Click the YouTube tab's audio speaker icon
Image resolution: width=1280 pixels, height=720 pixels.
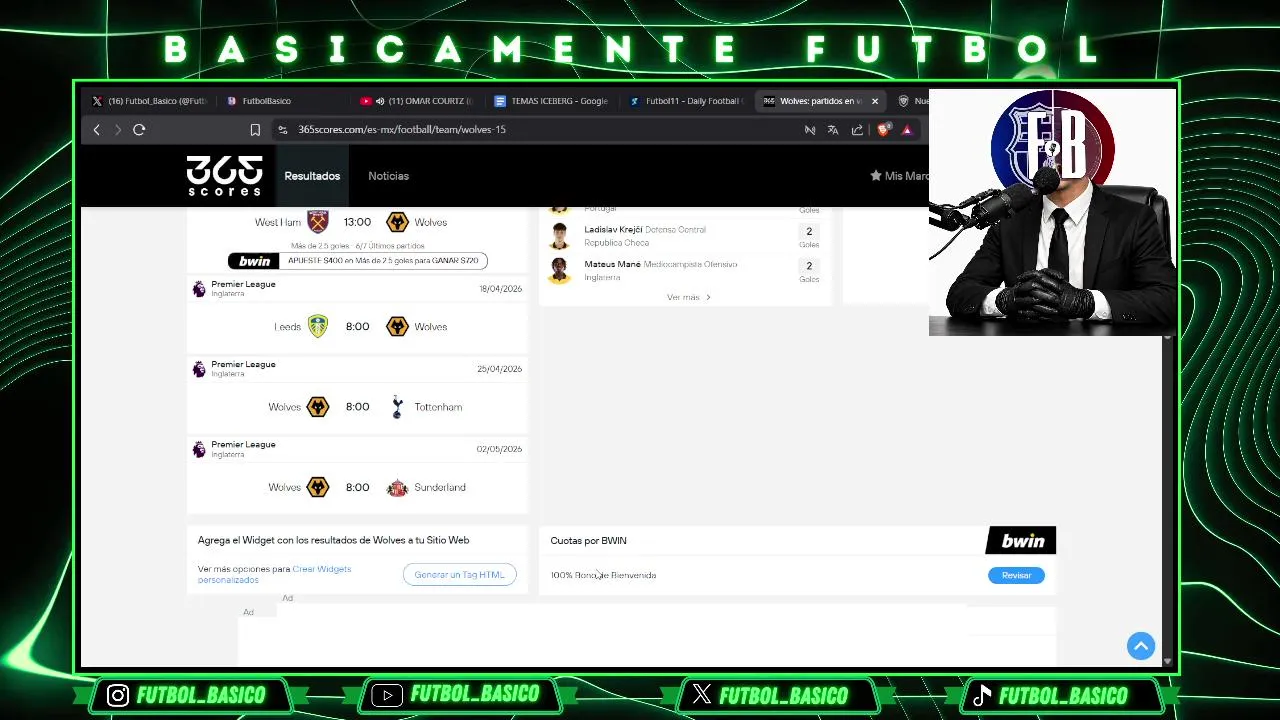pos(380,101)
